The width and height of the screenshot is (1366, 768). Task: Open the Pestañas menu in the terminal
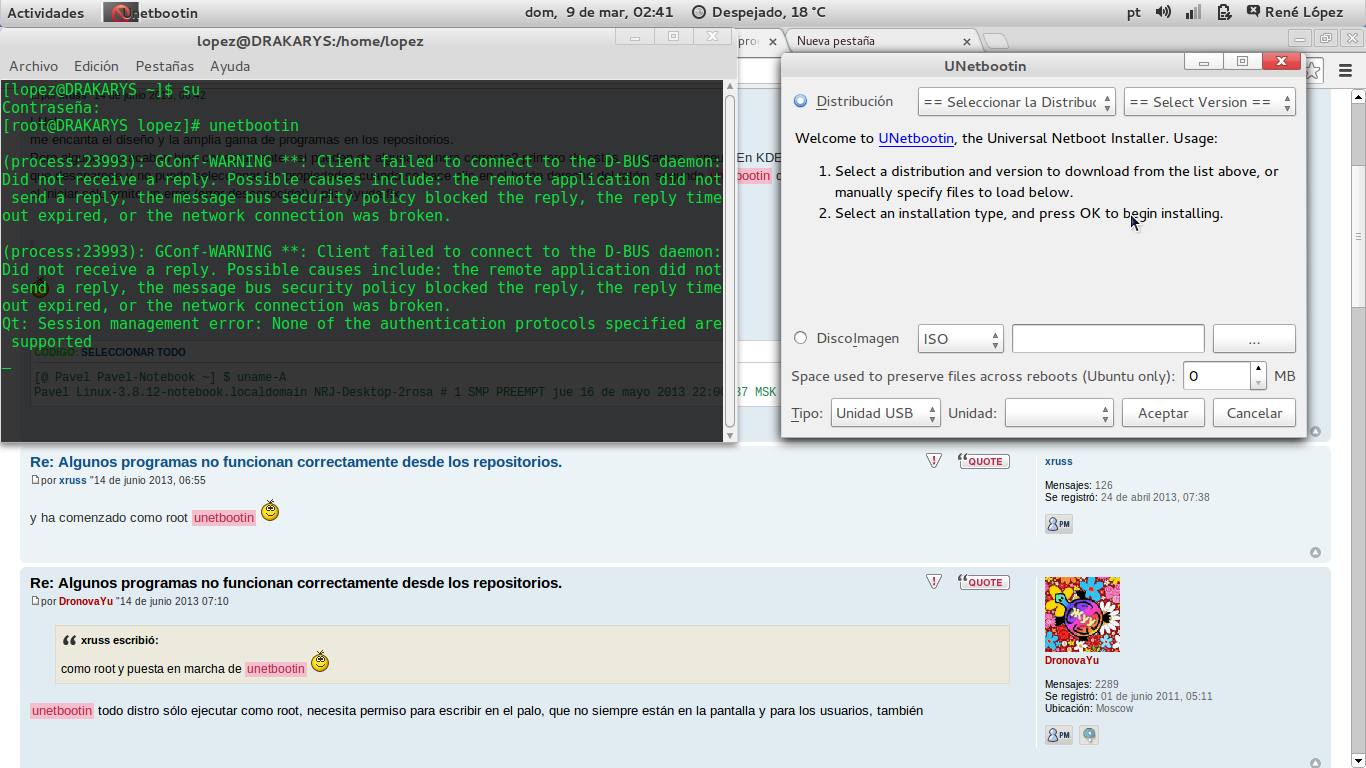coord(164,66)
